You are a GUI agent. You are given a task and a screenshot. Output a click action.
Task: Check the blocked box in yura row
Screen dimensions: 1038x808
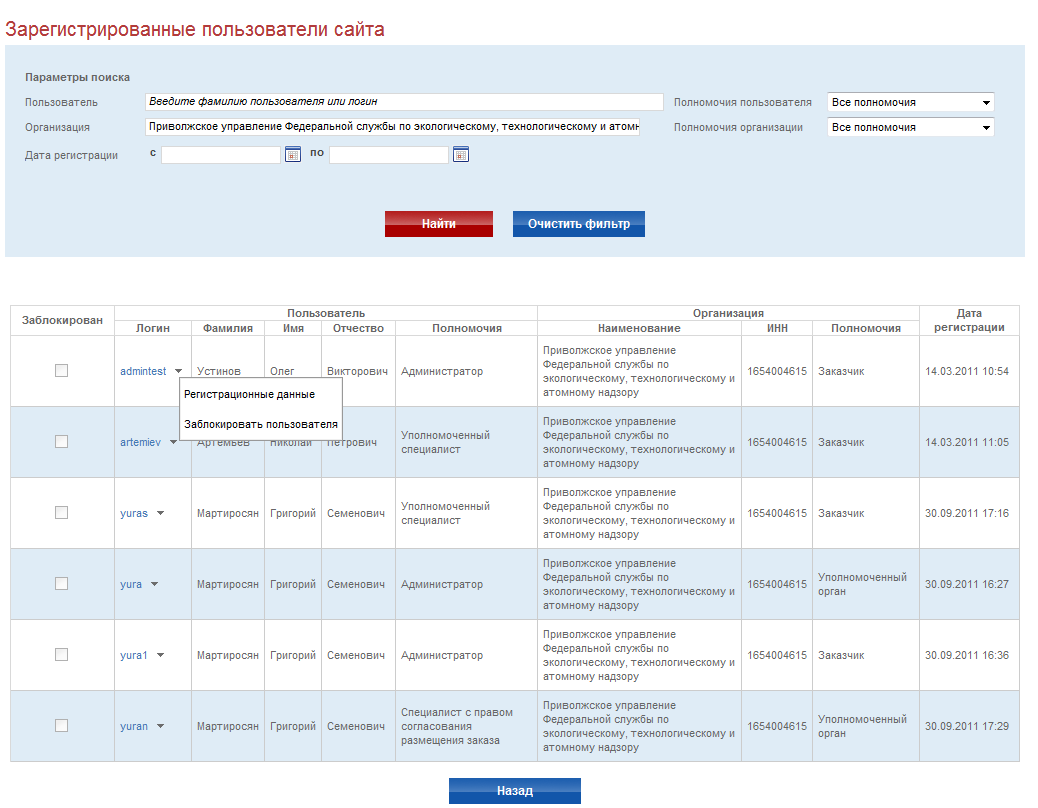62,584
